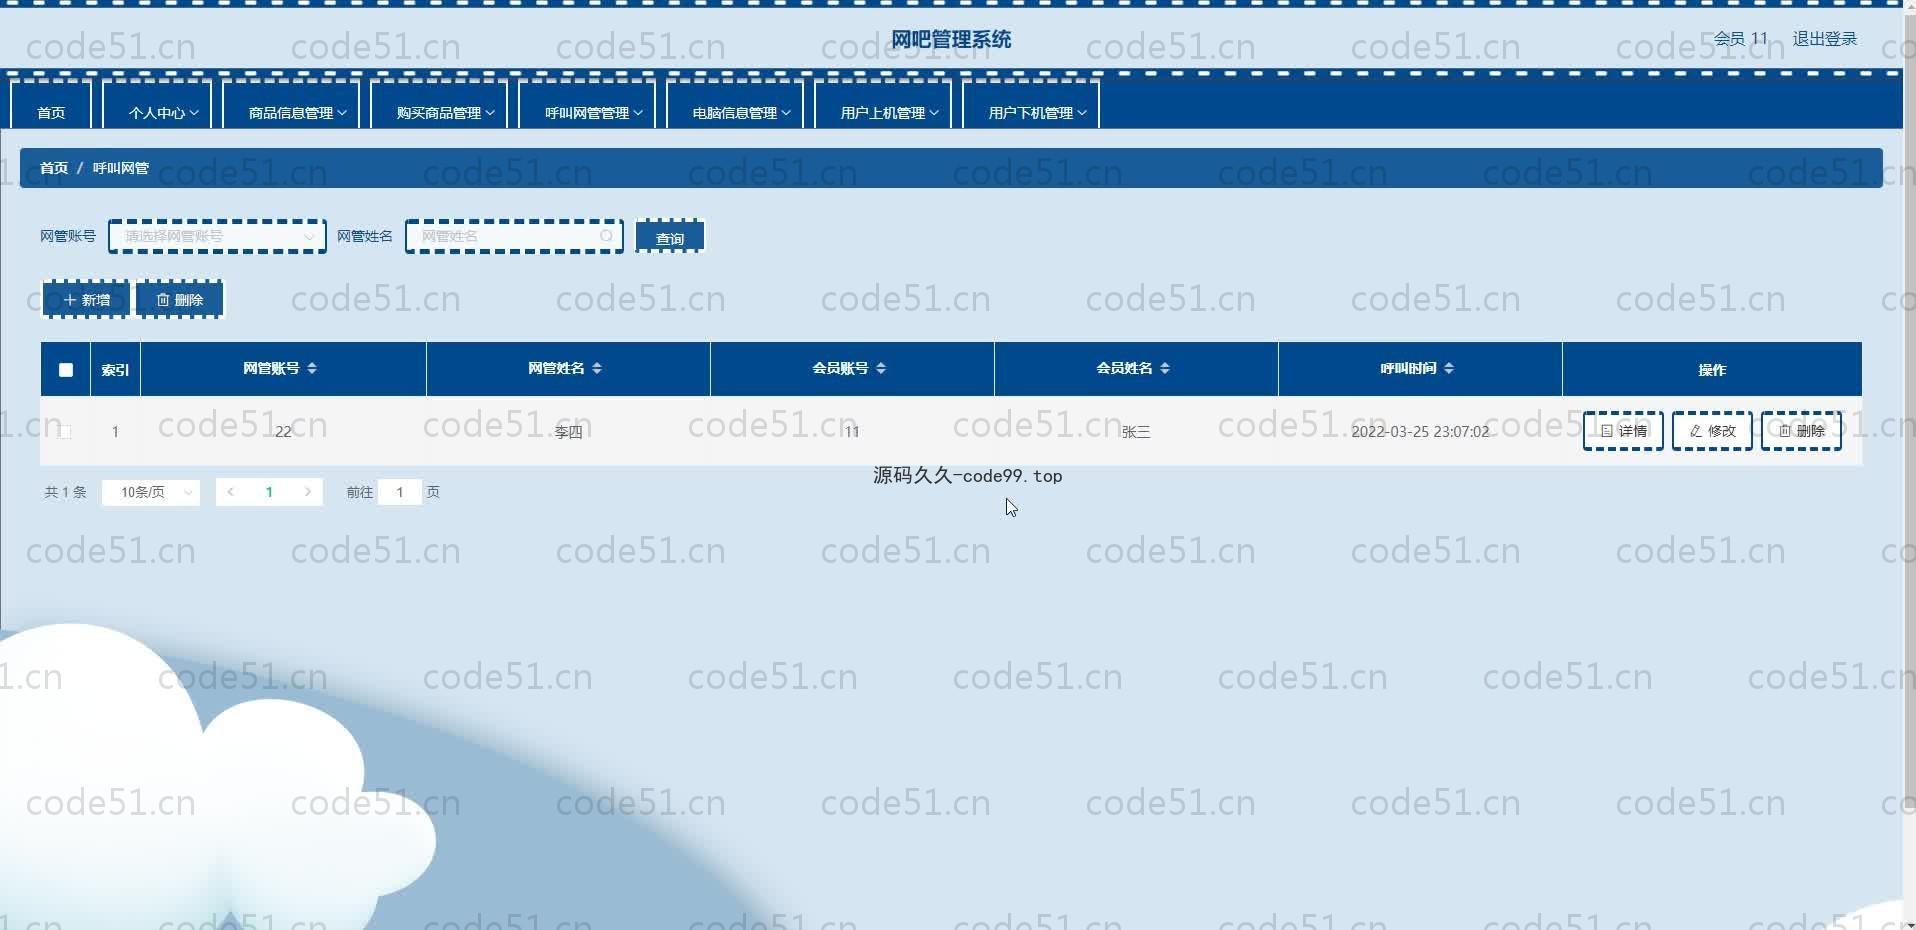Sort by 网管姓名 column
Image resolution: width=1916 pixels, height=930 pixels.
tap(597, 368)
